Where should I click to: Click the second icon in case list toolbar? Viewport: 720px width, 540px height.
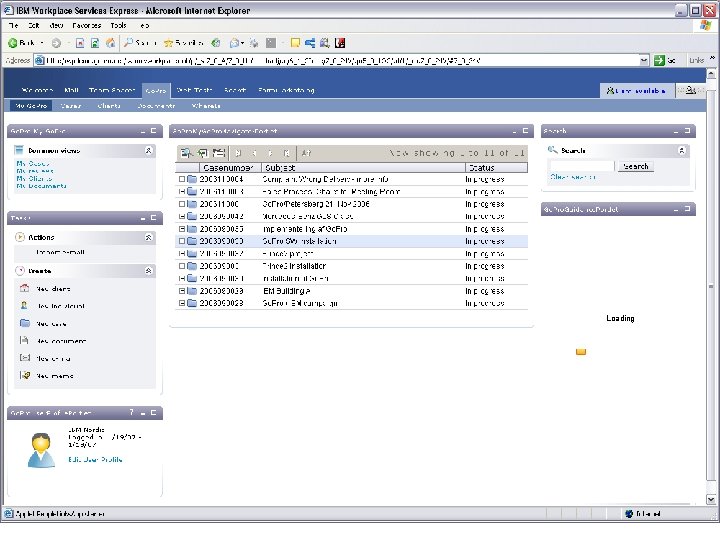(x=202, y=153)
